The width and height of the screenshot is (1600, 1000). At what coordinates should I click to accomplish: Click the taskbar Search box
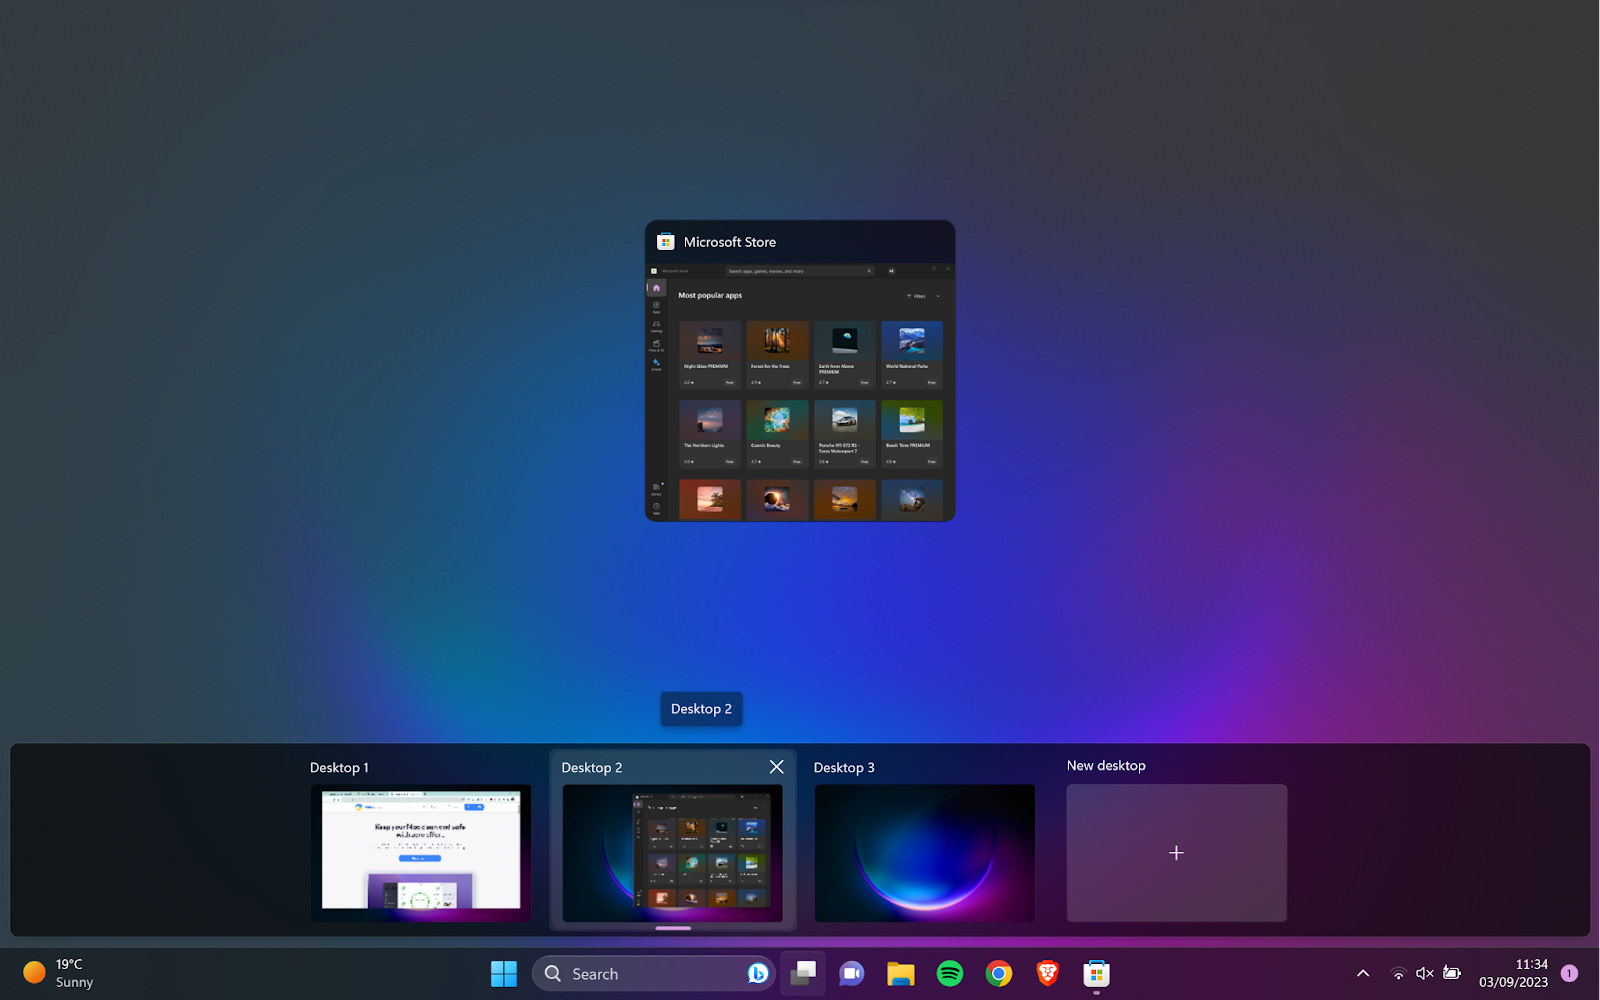click(x=654, y=974)
